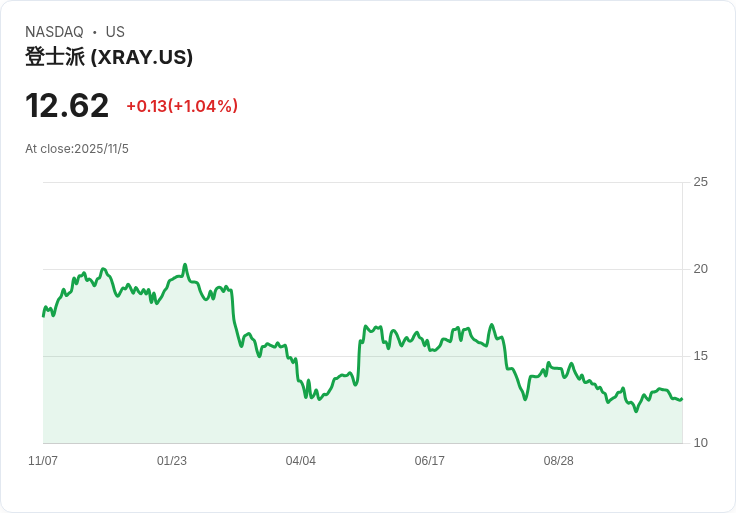Click the sharp price jump after 04/04
Viewport: 736px width, 513px height.
pyautogui.click(x=360, y=357)
